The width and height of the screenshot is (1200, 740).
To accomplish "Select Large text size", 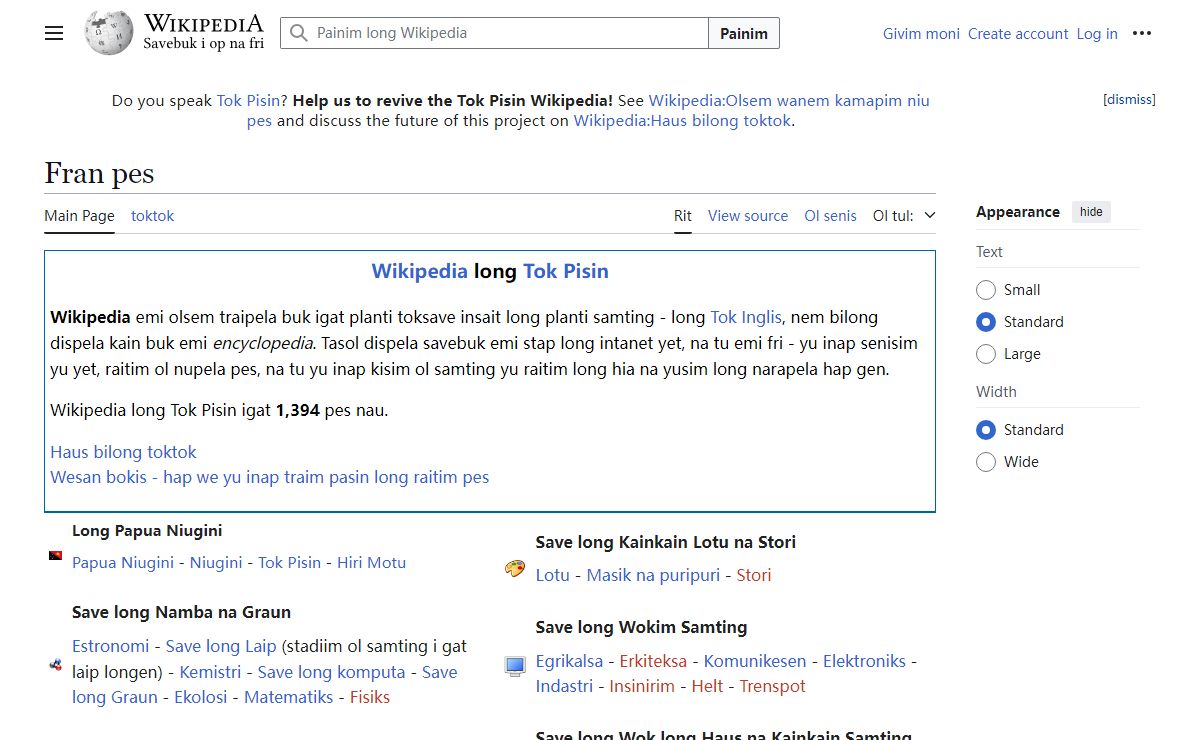I will click(986, 354).
